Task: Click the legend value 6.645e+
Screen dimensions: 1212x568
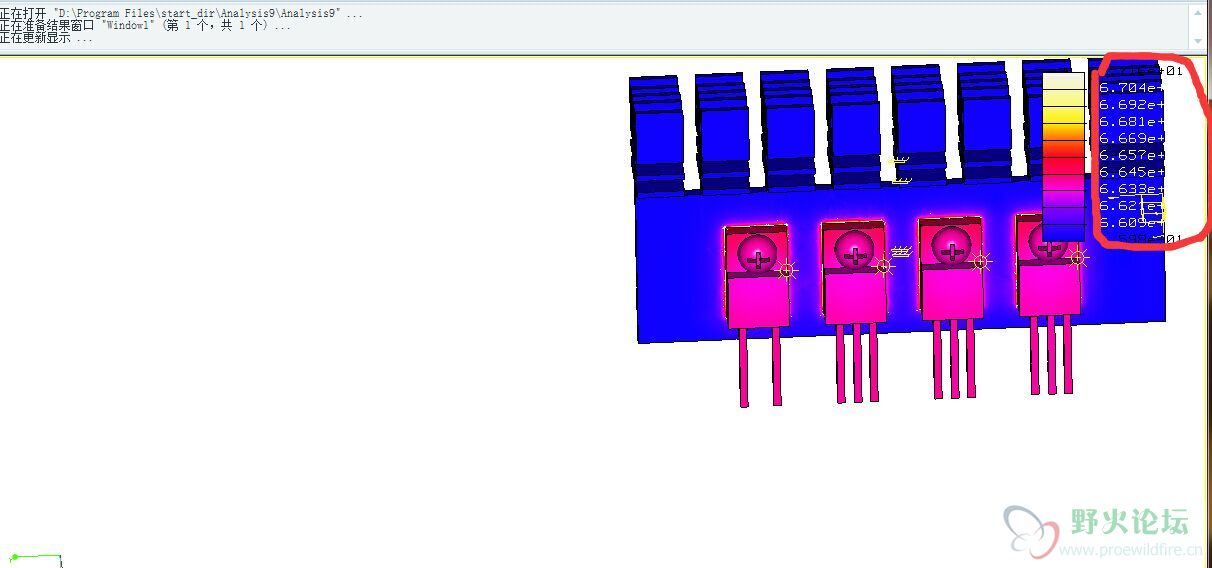Action: point(1131,172)
